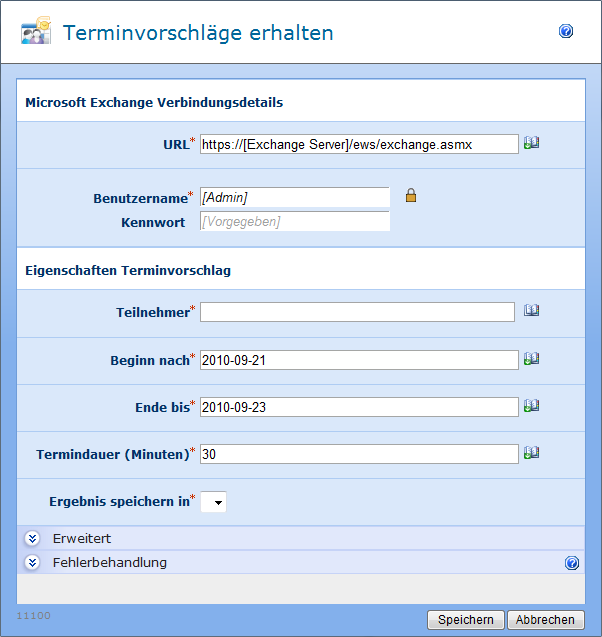Click the Termindauer (Minuten) field showing 30

pyautogui.click(x=358, y=454)
